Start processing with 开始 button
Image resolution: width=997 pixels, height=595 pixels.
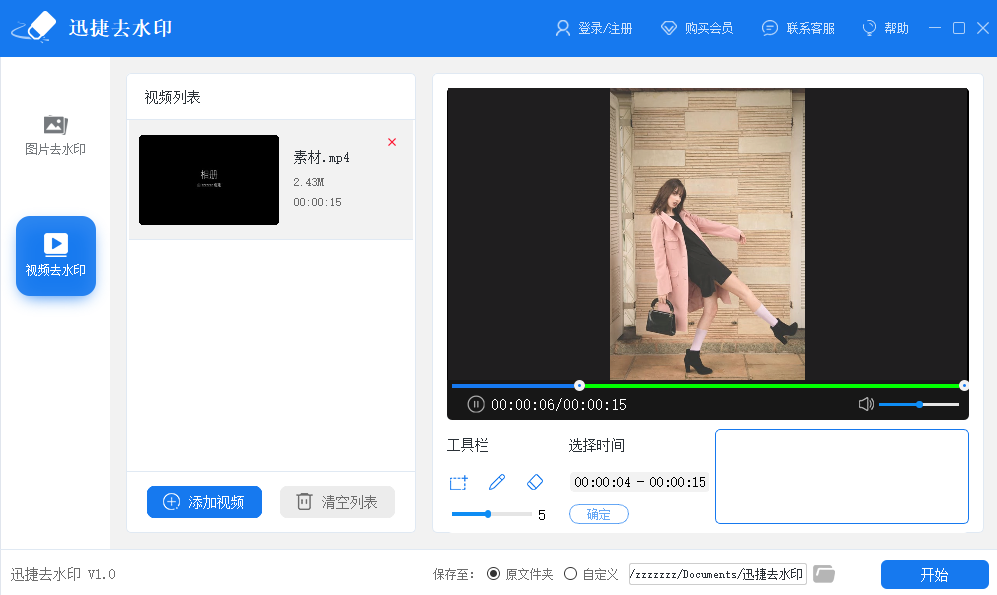tap(934, 575)
